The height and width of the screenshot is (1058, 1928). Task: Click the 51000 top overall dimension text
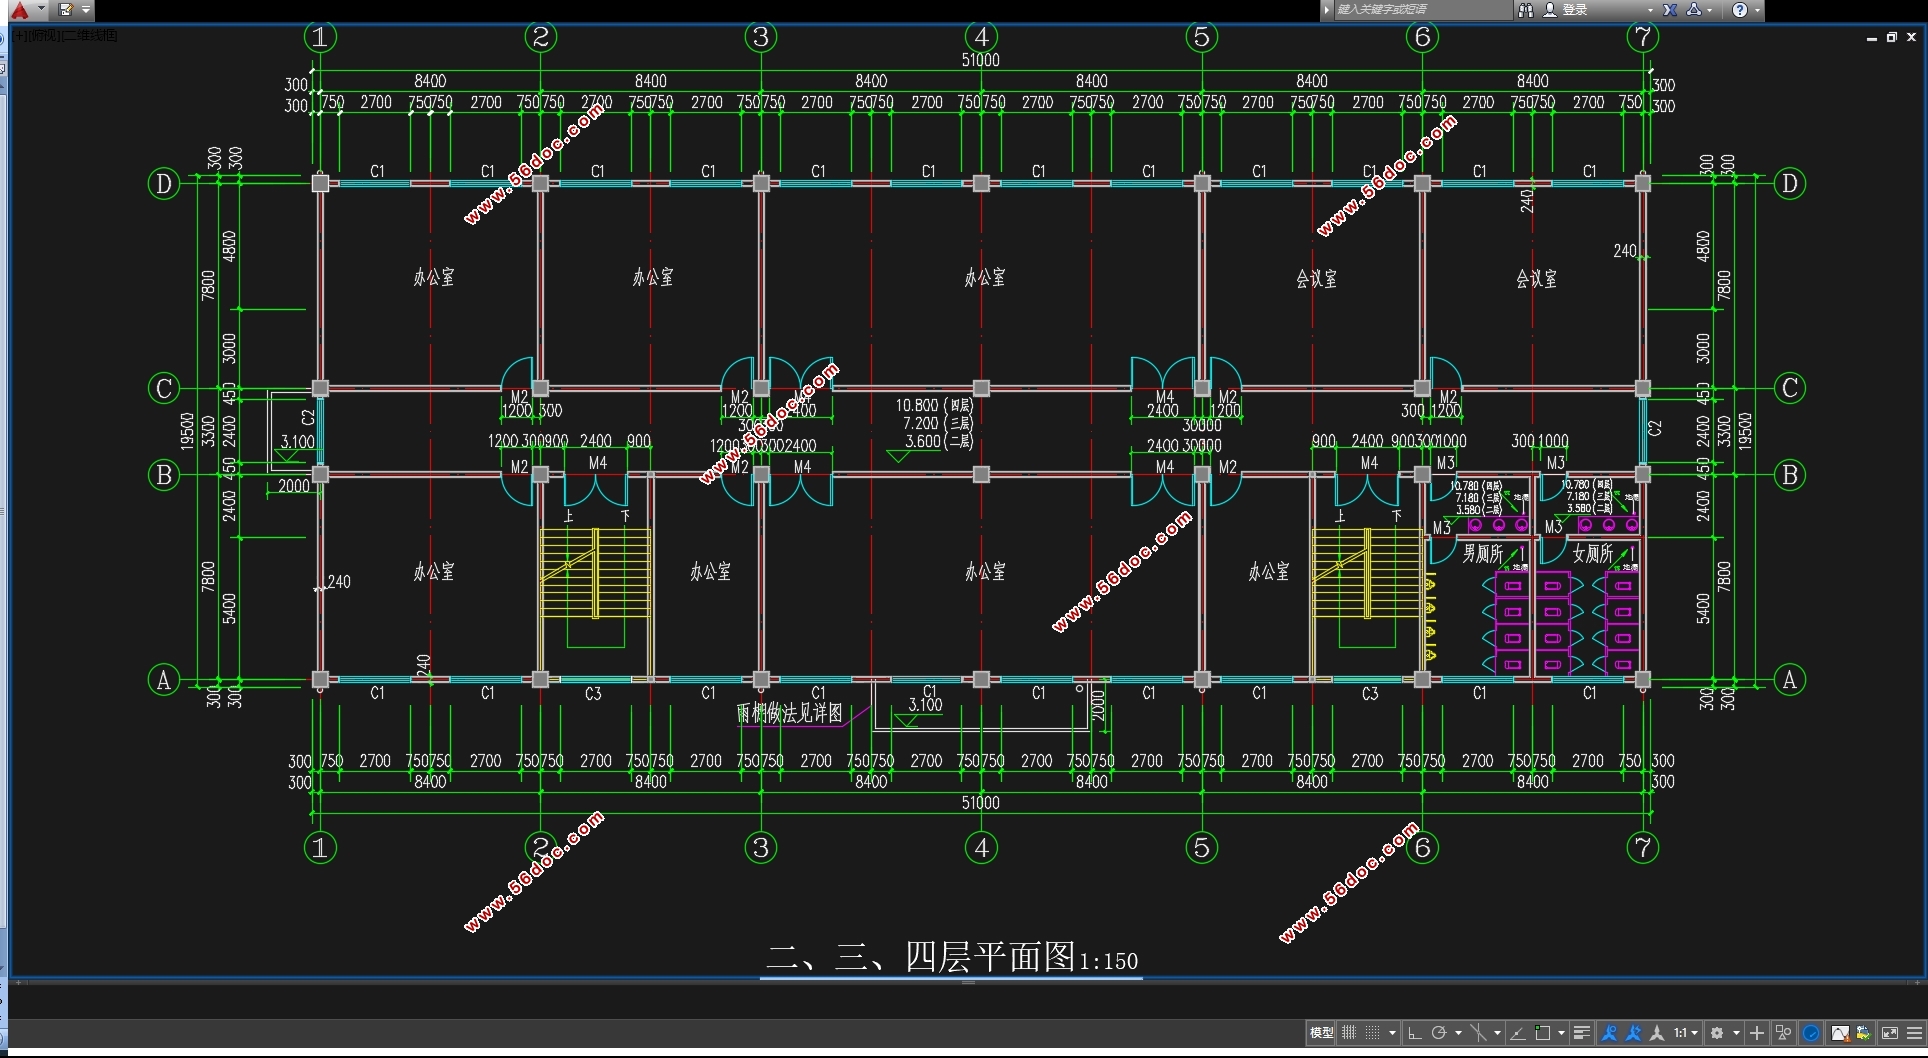981,60
